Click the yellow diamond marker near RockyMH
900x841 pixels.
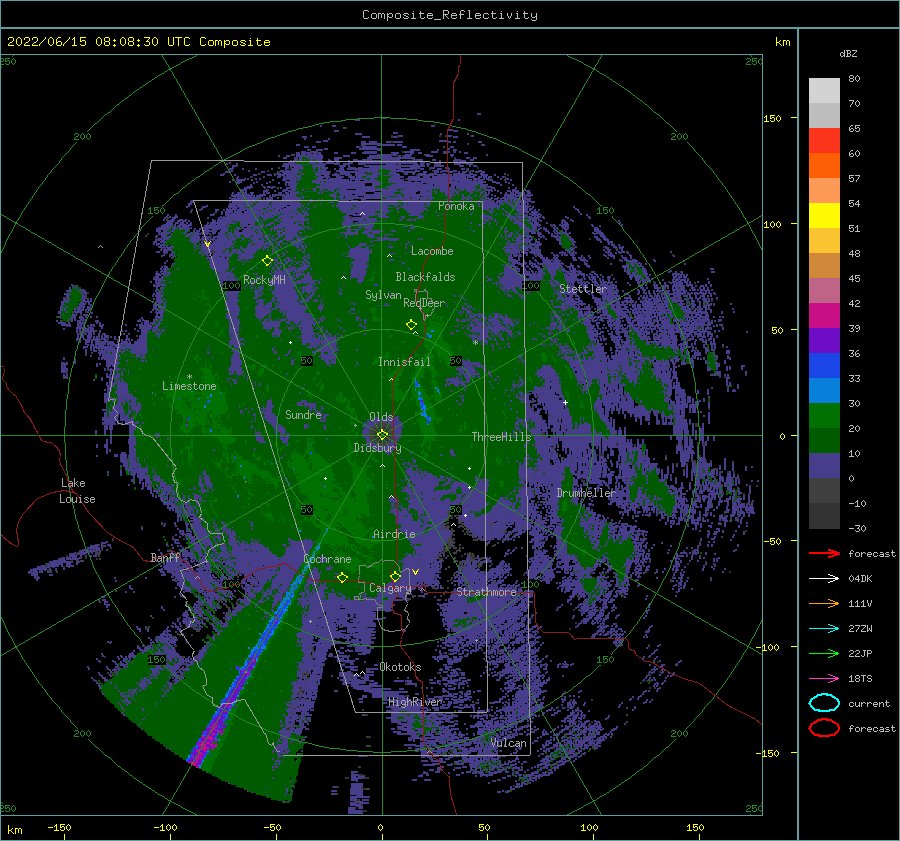(x=267, y=261)
